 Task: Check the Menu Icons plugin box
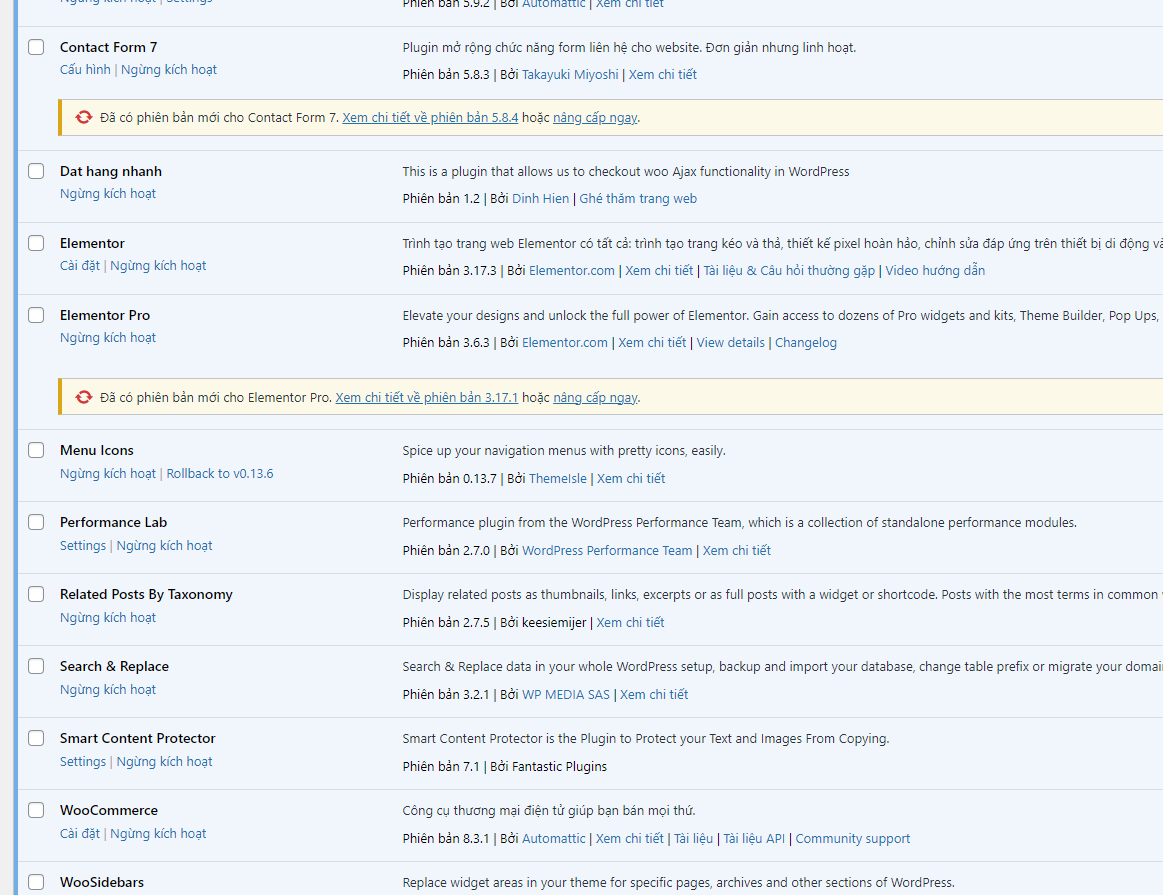coord(36,450)
